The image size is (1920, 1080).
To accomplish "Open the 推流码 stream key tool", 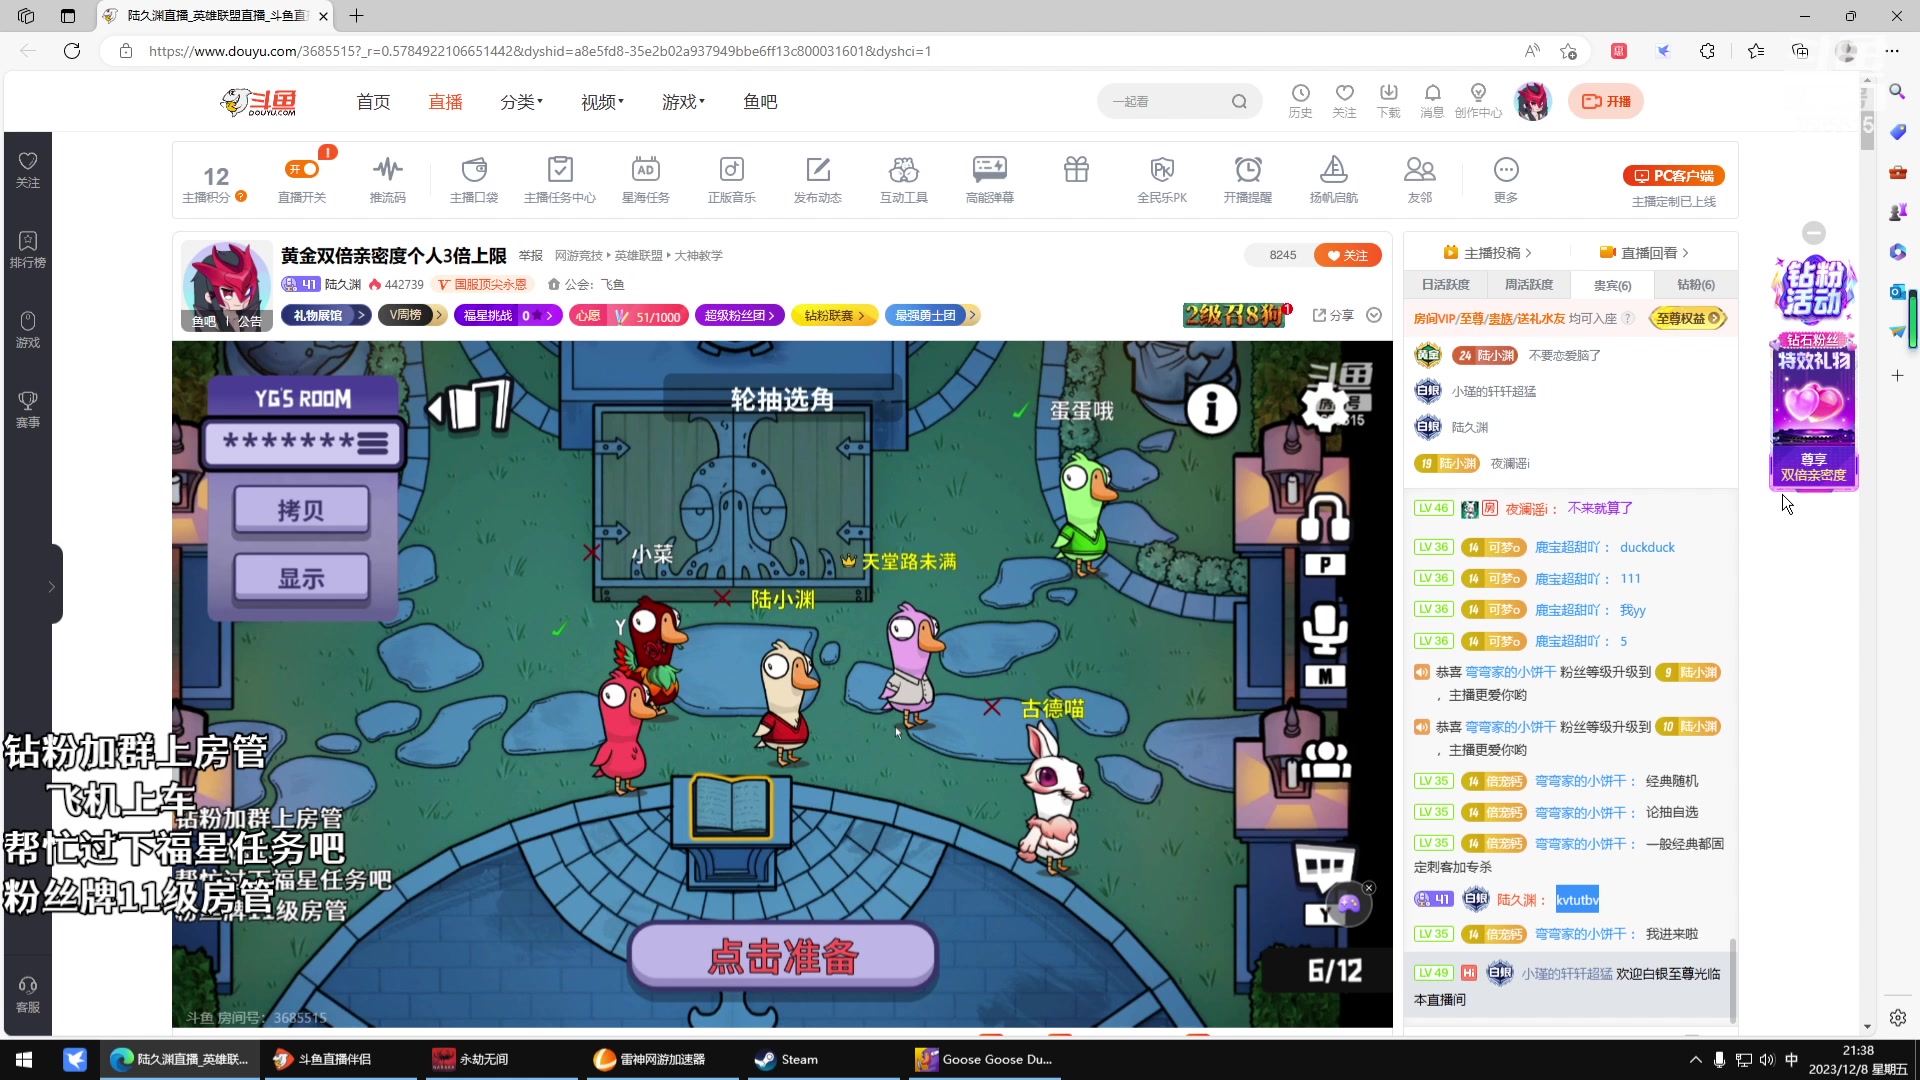I will (387, 180).
